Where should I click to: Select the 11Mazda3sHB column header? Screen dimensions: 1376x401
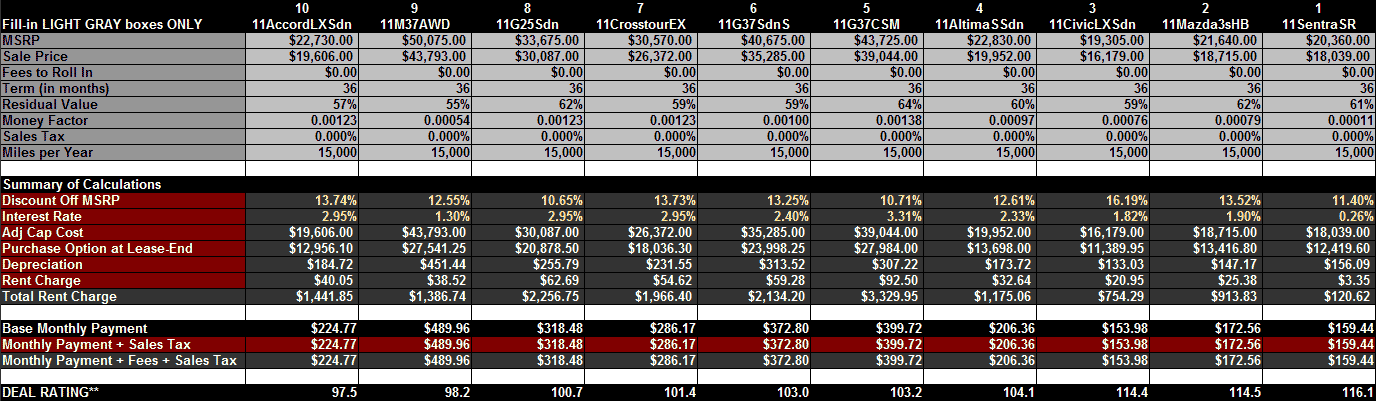1206,23
